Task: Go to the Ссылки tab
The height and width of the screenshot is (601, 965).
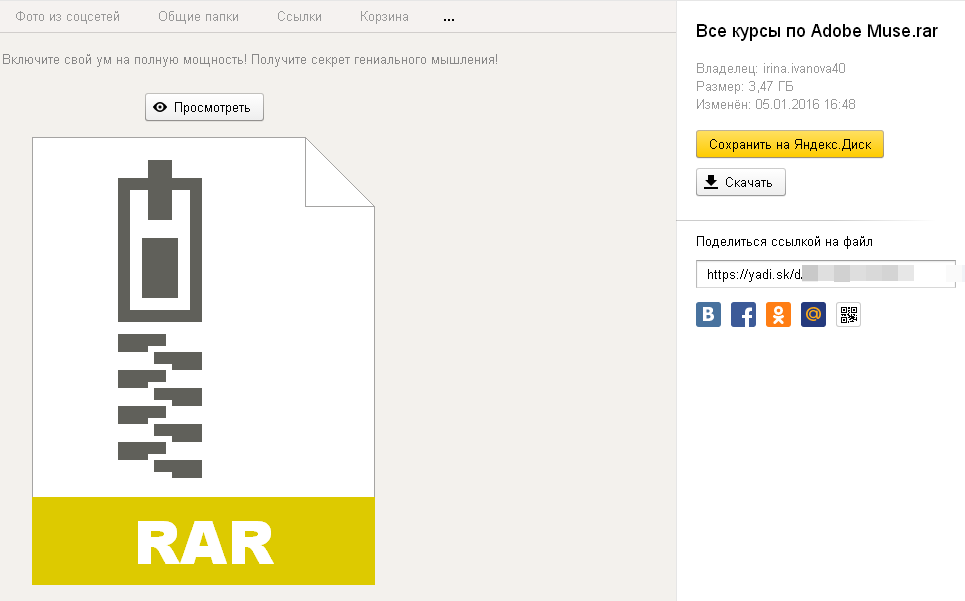Action: [298, 16]
